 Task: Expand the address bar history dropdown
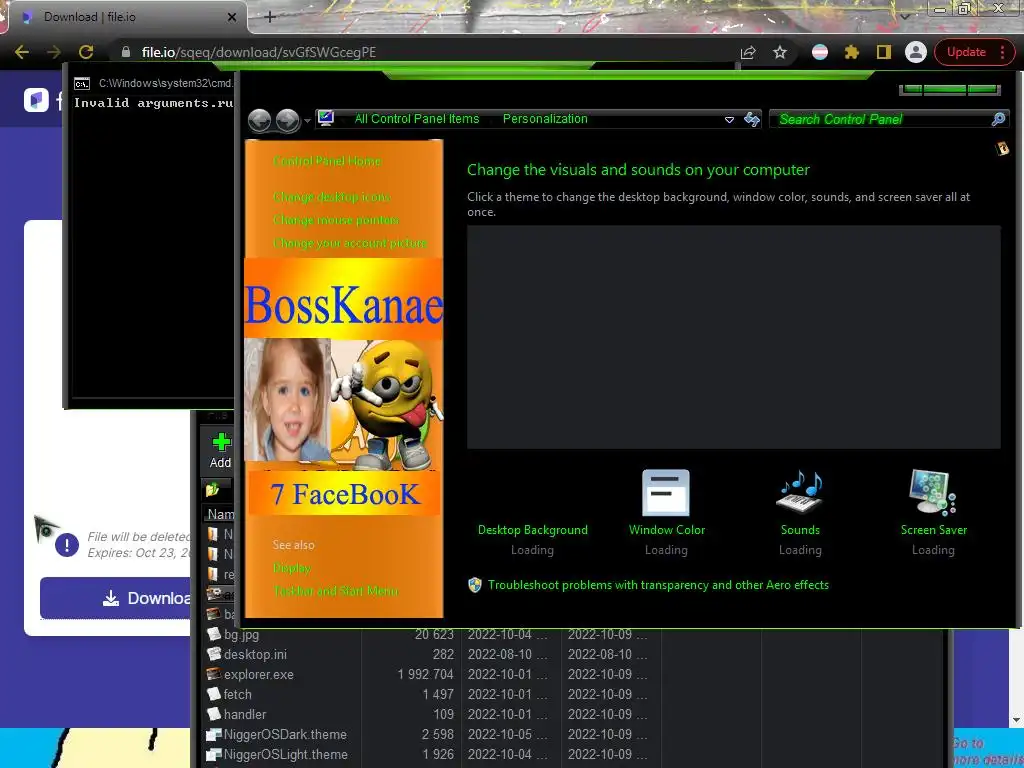point(729,120)
